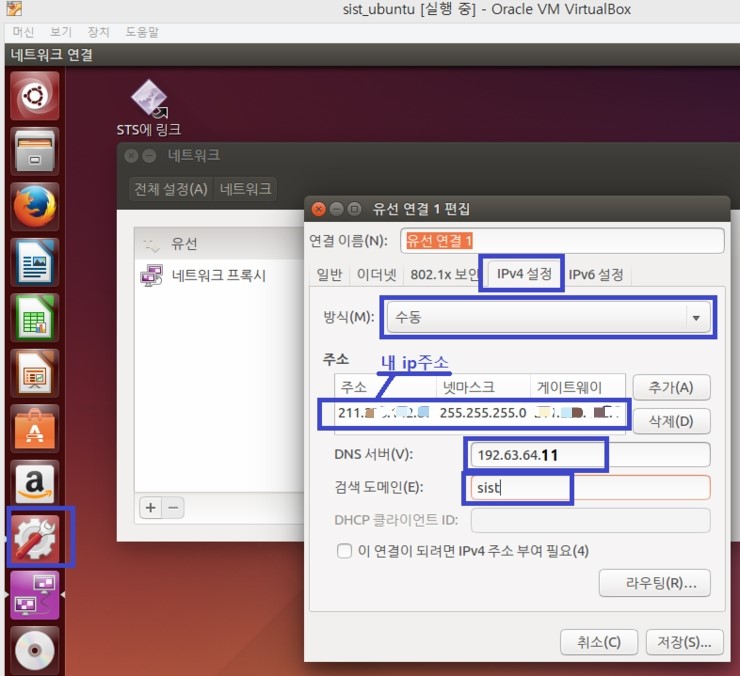Open Amazon launcher icon
740x676 pixels.
tap(35, 484)
